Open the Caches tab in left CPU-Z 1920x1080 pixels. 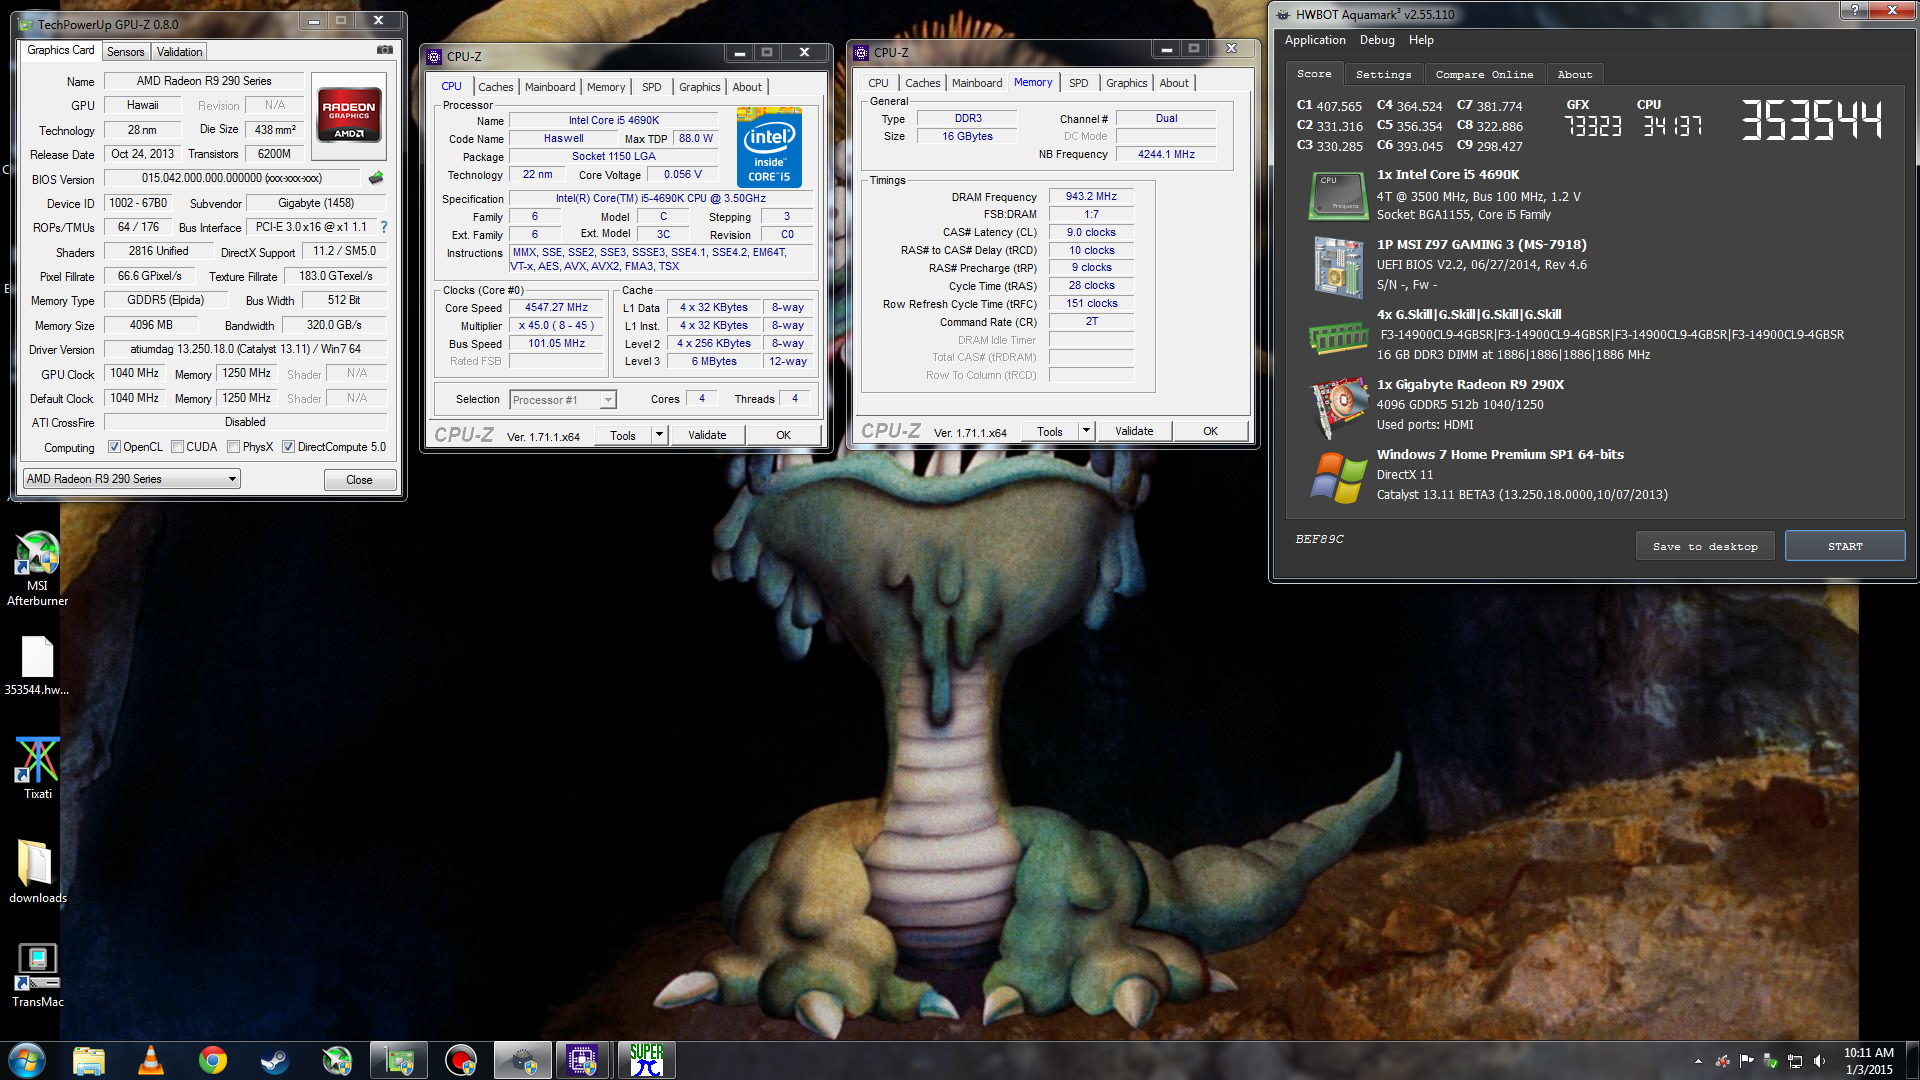tap(495, 87)
